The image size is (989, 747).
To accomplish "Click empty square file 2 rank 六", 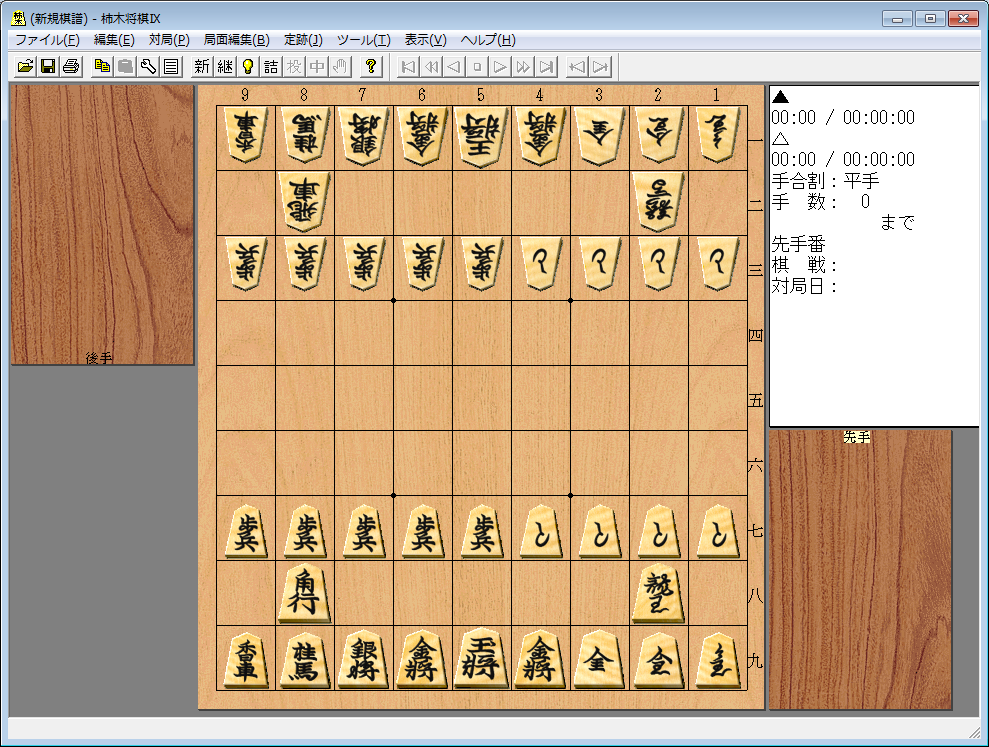I will pos(658,463).
